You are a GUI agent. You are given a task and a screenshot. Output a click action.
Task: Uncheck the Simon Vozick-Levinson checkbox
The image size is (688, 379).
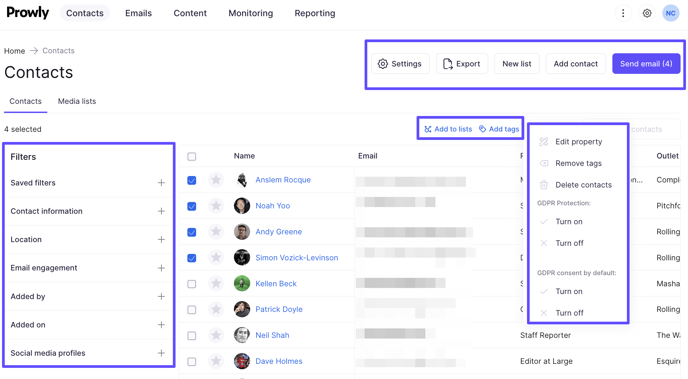click(x=192, y=258)
